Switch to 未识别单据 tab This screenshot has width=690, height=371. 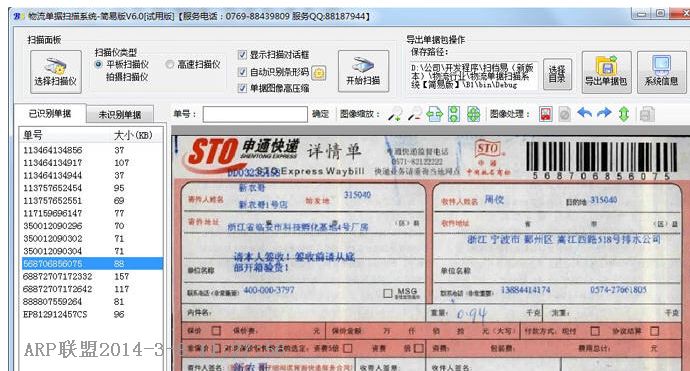120,114
